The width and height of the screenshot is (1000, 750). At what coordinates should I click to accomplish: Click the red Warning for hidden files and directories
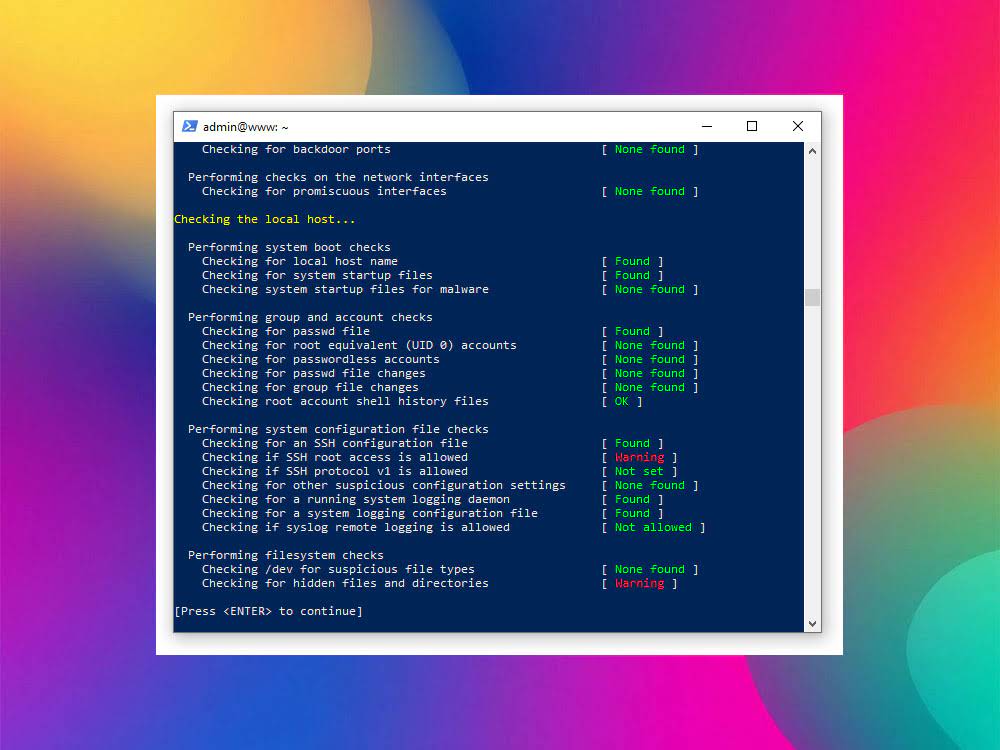(x=639, y=583)
